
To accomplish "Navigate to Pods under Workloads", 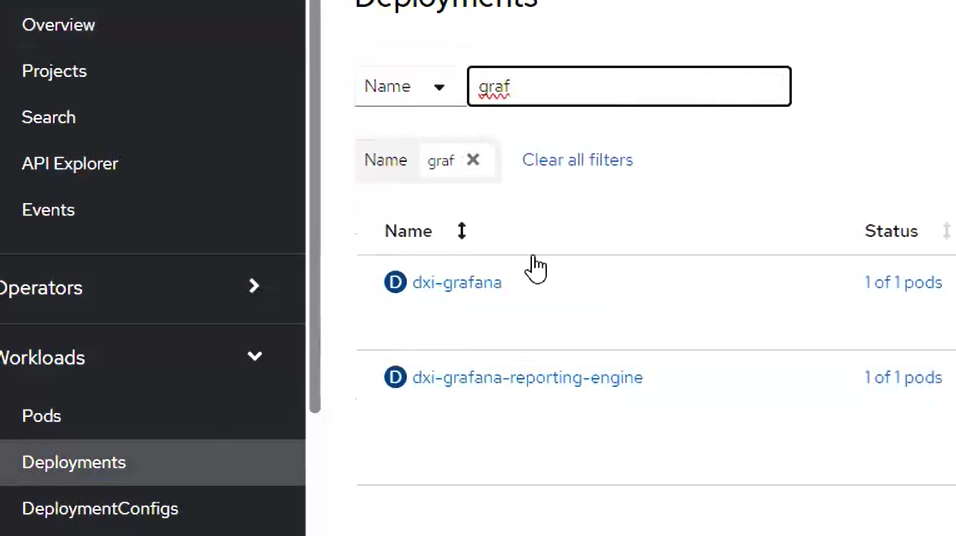I will click(x=41, y=416).
